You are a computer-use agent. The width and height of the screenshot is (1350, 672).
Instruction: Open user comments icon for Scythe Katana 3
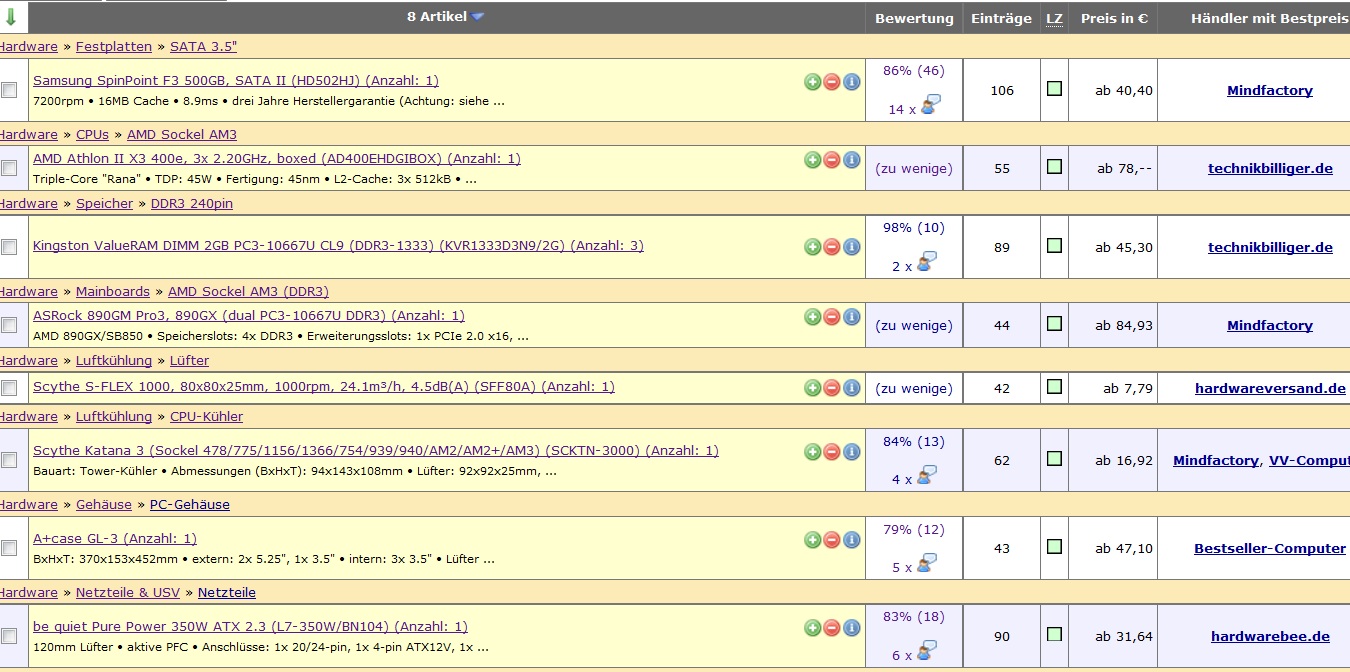[927, 476]
